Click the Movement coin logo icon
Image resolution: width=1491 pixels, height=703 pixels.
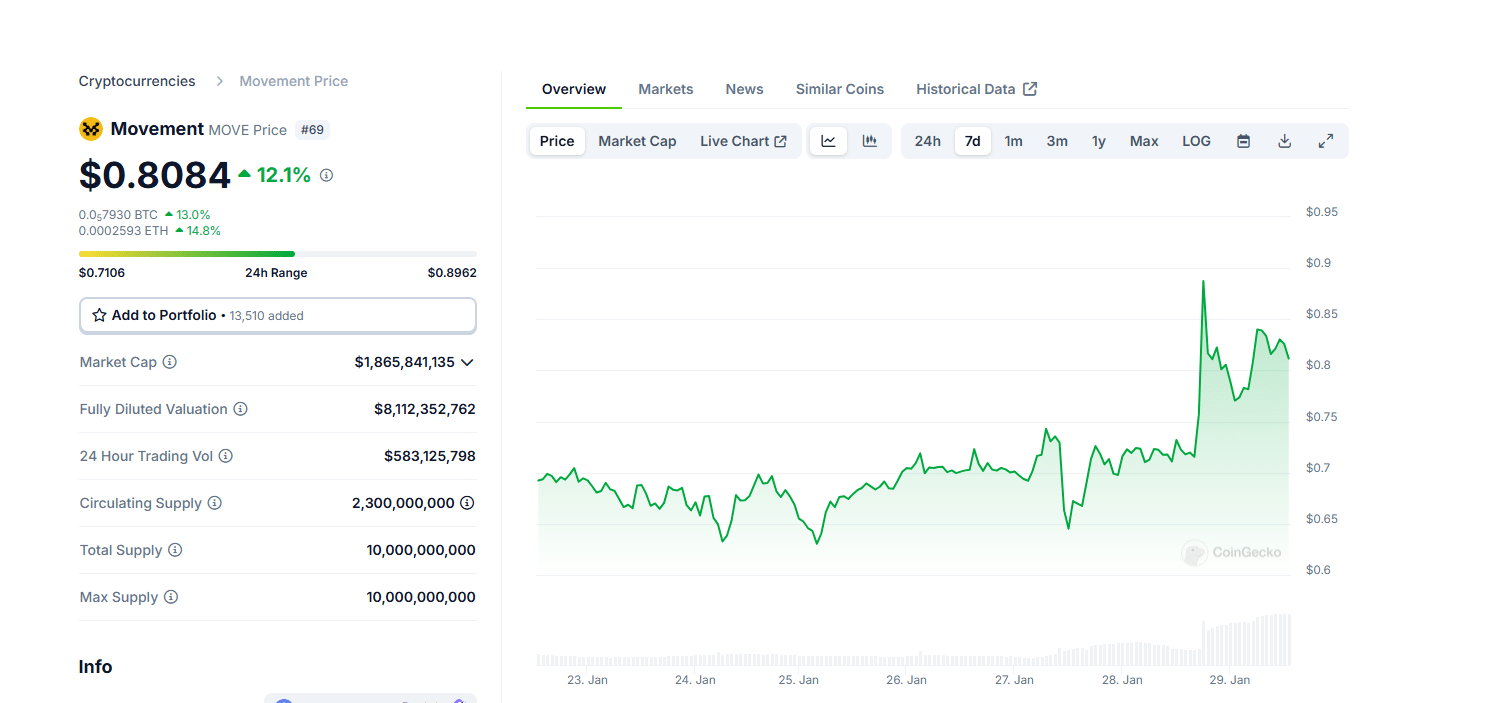click(x=91, y=129)
